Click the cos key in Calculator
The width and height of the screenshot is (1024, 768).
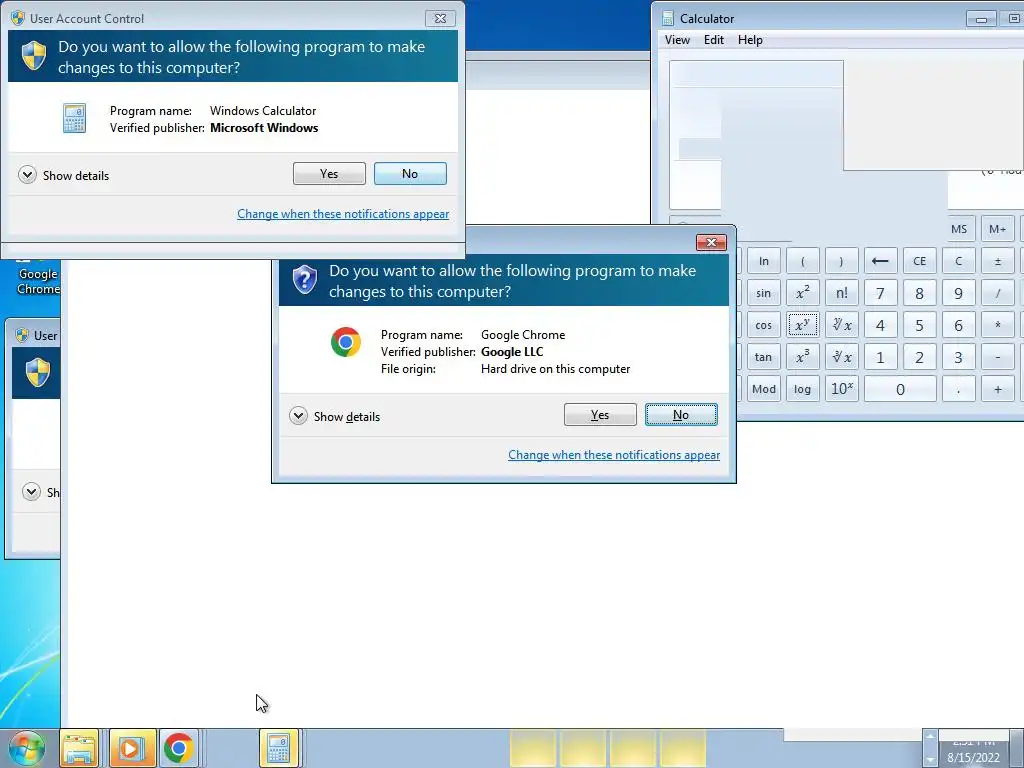[x=763, y=325]
